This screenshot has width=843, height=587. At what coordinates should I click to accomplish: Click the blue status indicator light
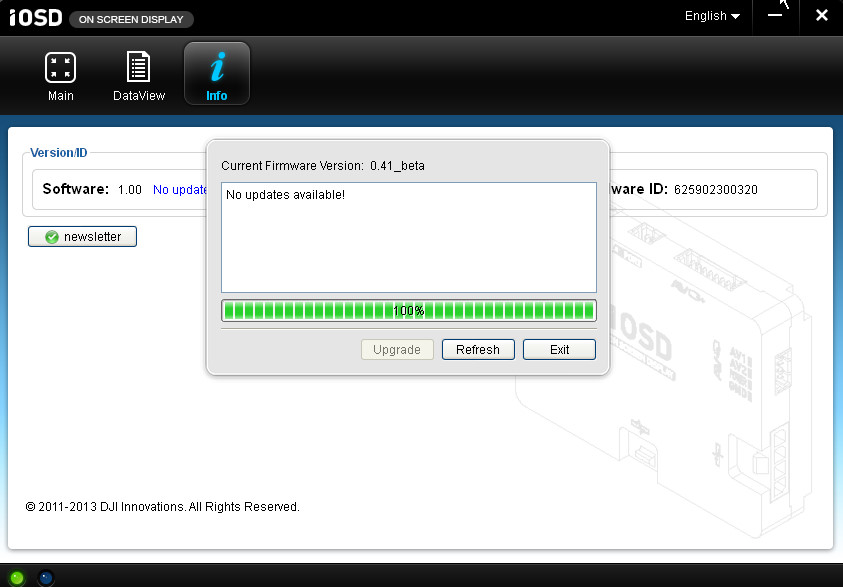pyautogui.click(x=45, y=577)
